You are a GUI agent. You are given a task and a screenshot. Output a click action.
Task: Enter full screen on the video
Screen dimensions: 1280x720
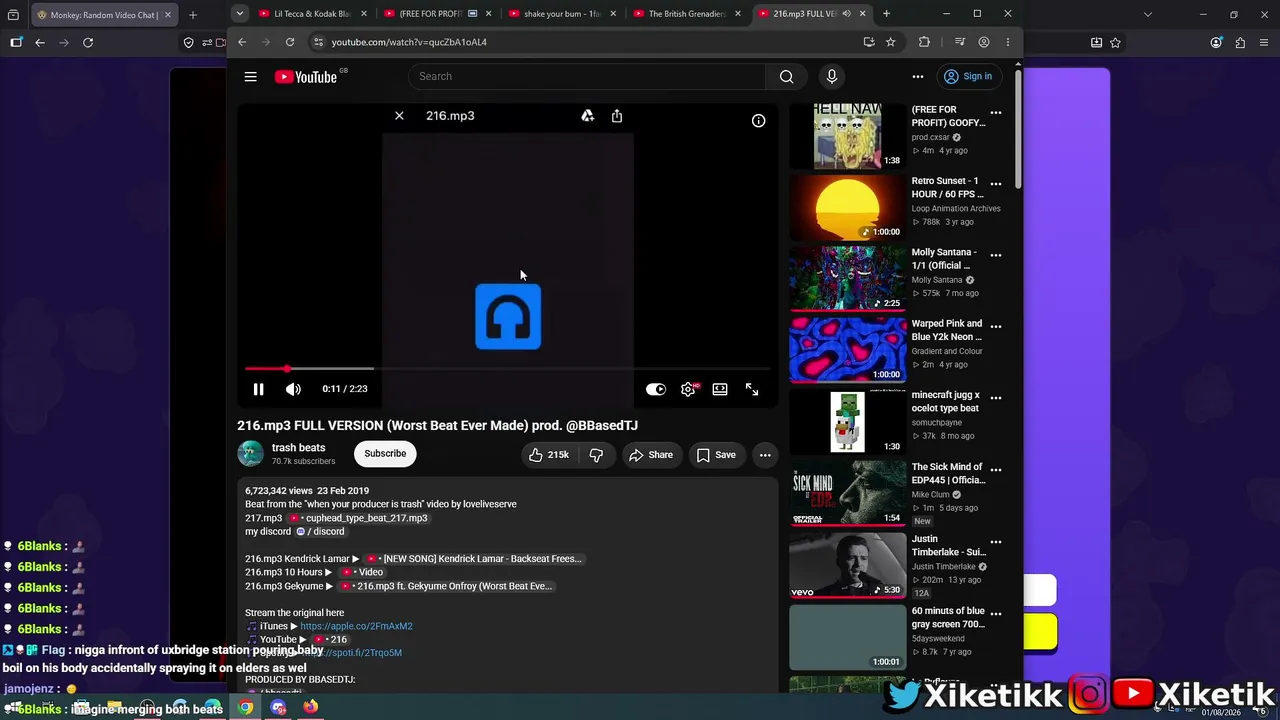pos(752,389)
